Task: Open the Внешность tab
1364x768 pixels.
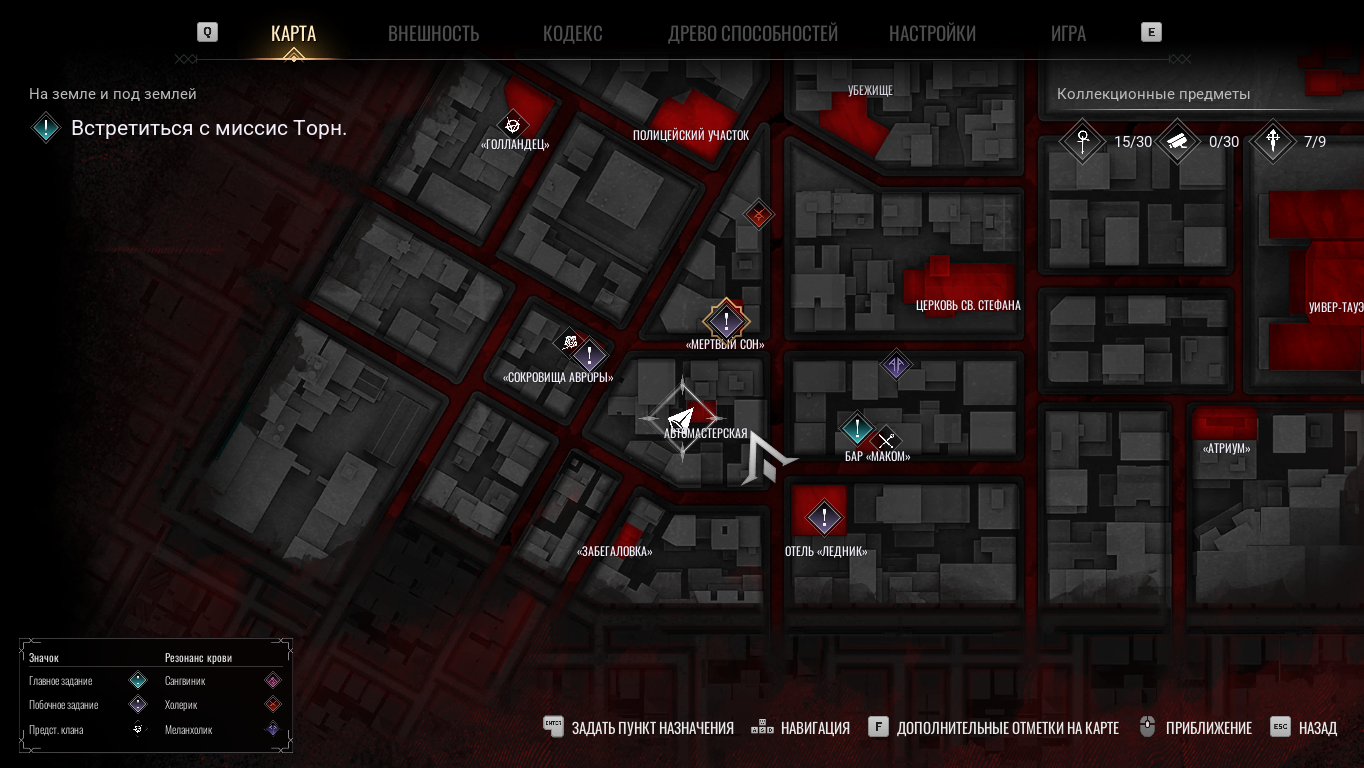Action: click(x=433, y=34)
